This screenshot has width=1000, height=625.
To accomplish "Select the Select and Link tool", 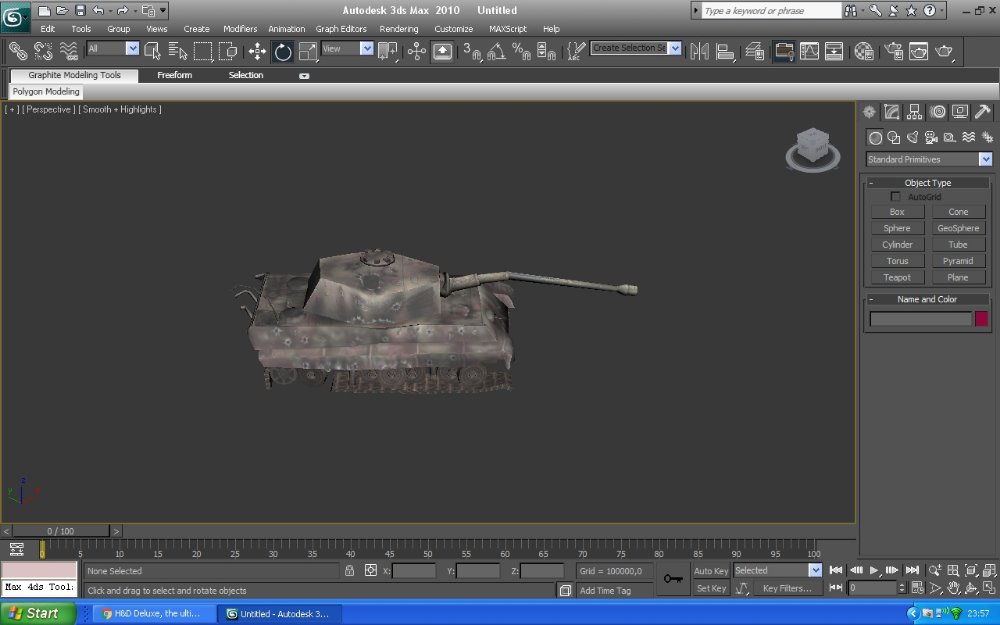I will coord(17,50).
